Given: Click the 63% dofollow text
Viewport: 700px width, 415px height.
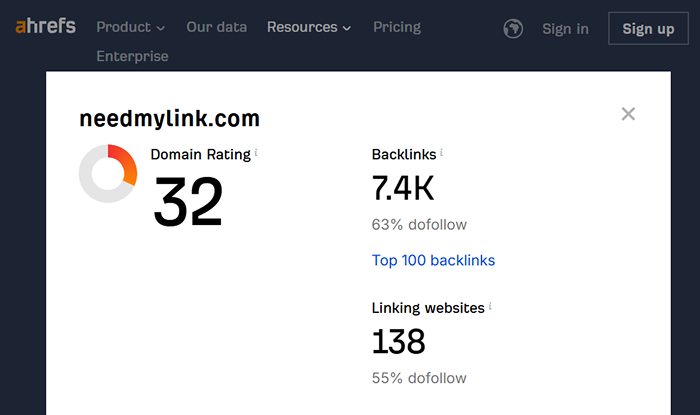Looking at the screenshot, I should pyautogui.click(x=419, y=224).
